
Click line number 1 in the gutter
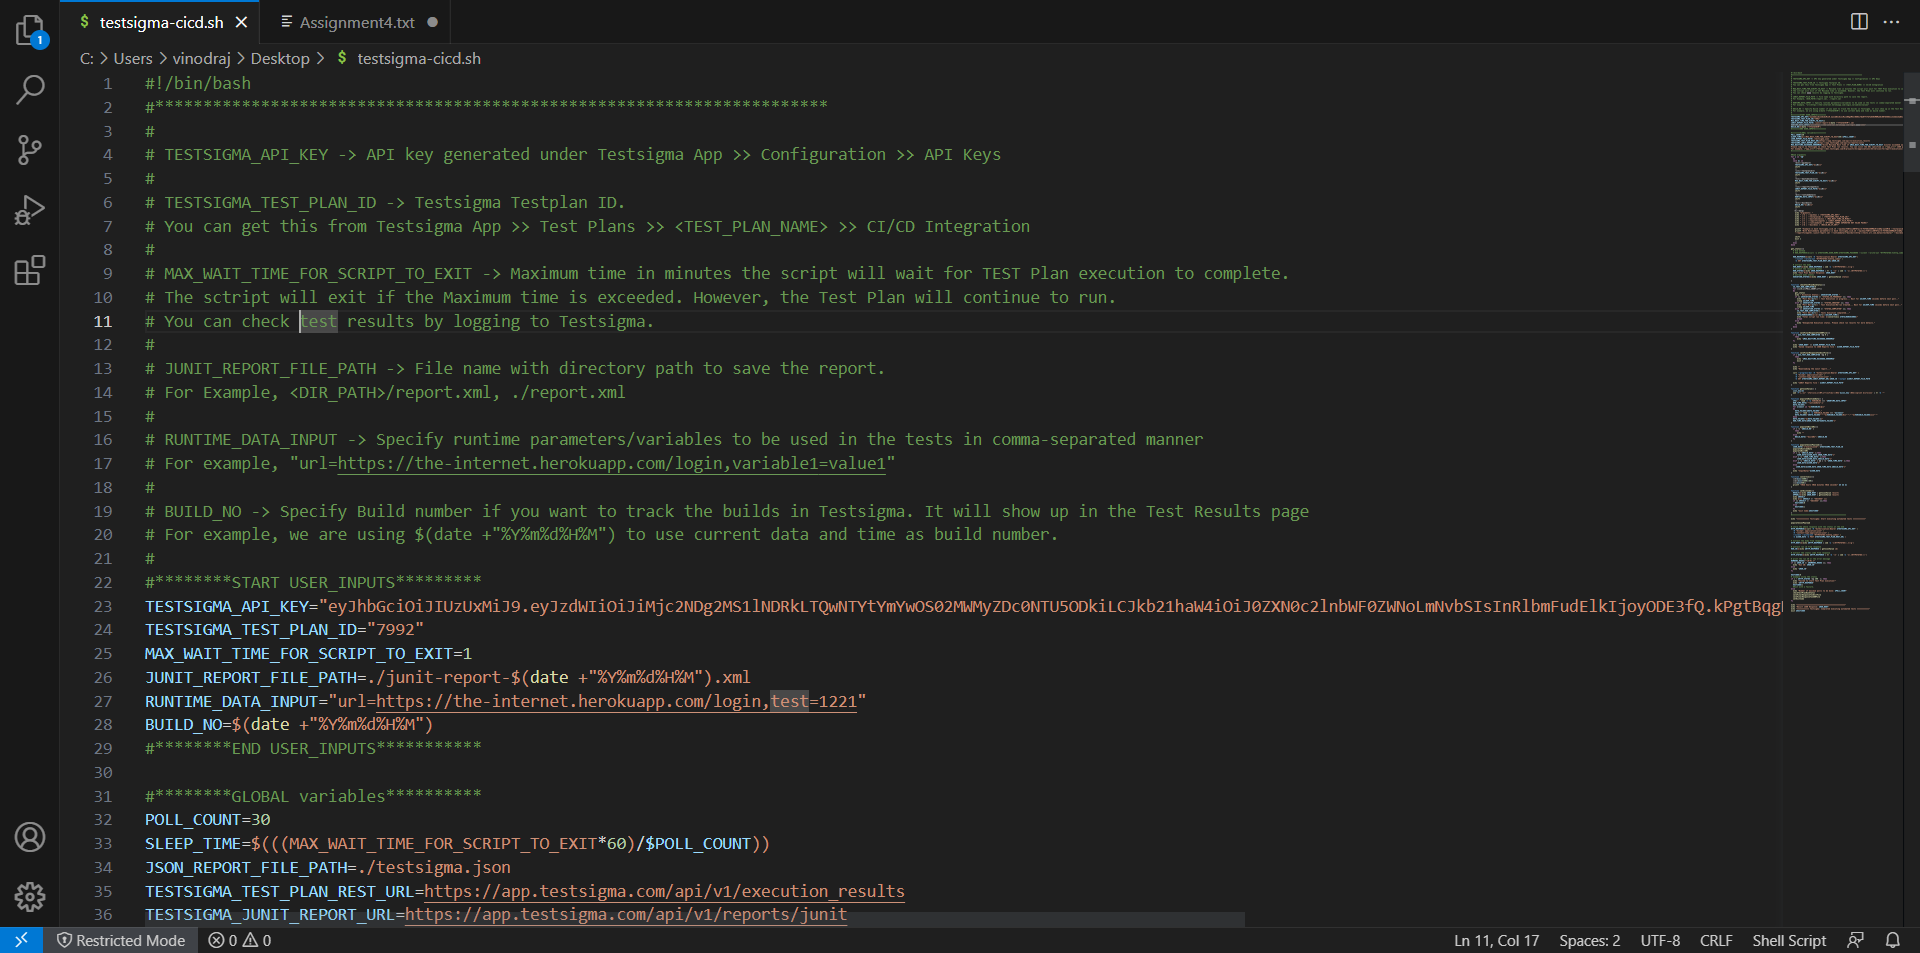[108, 83]
